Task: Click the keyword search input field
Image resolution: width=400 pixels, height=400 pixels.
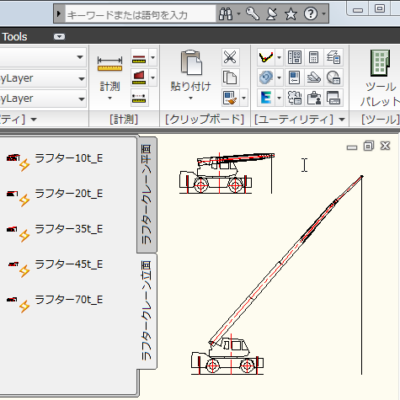Action: (140, 14)
